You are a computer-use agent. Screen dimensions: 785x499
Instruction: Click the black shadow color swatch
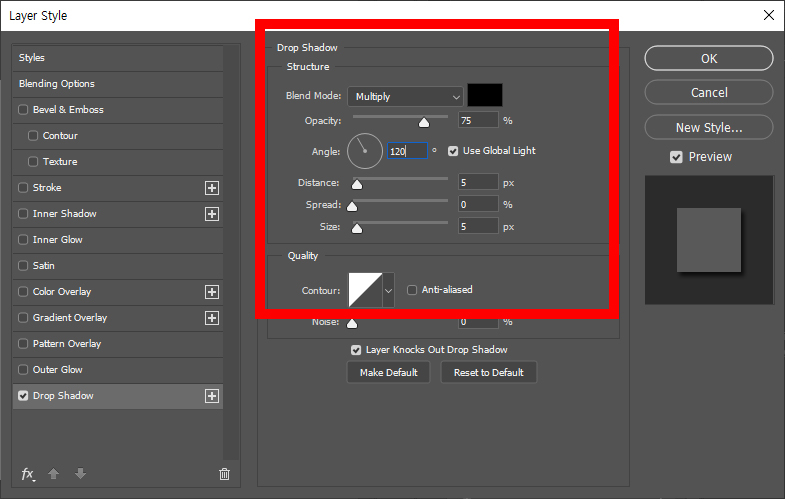pos(485,95)
